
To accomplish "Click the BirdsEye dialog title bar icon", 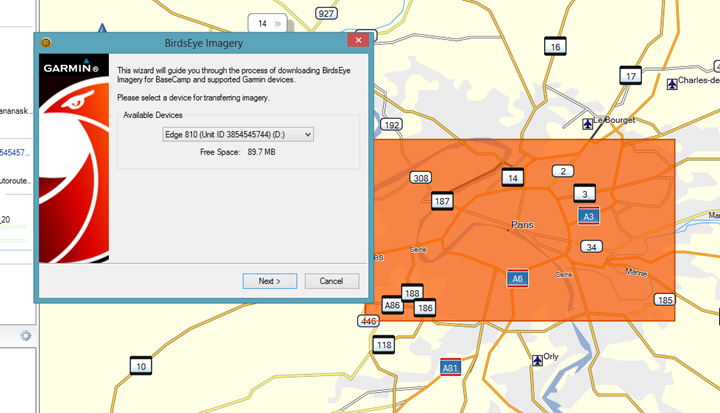I will point(45,43).
